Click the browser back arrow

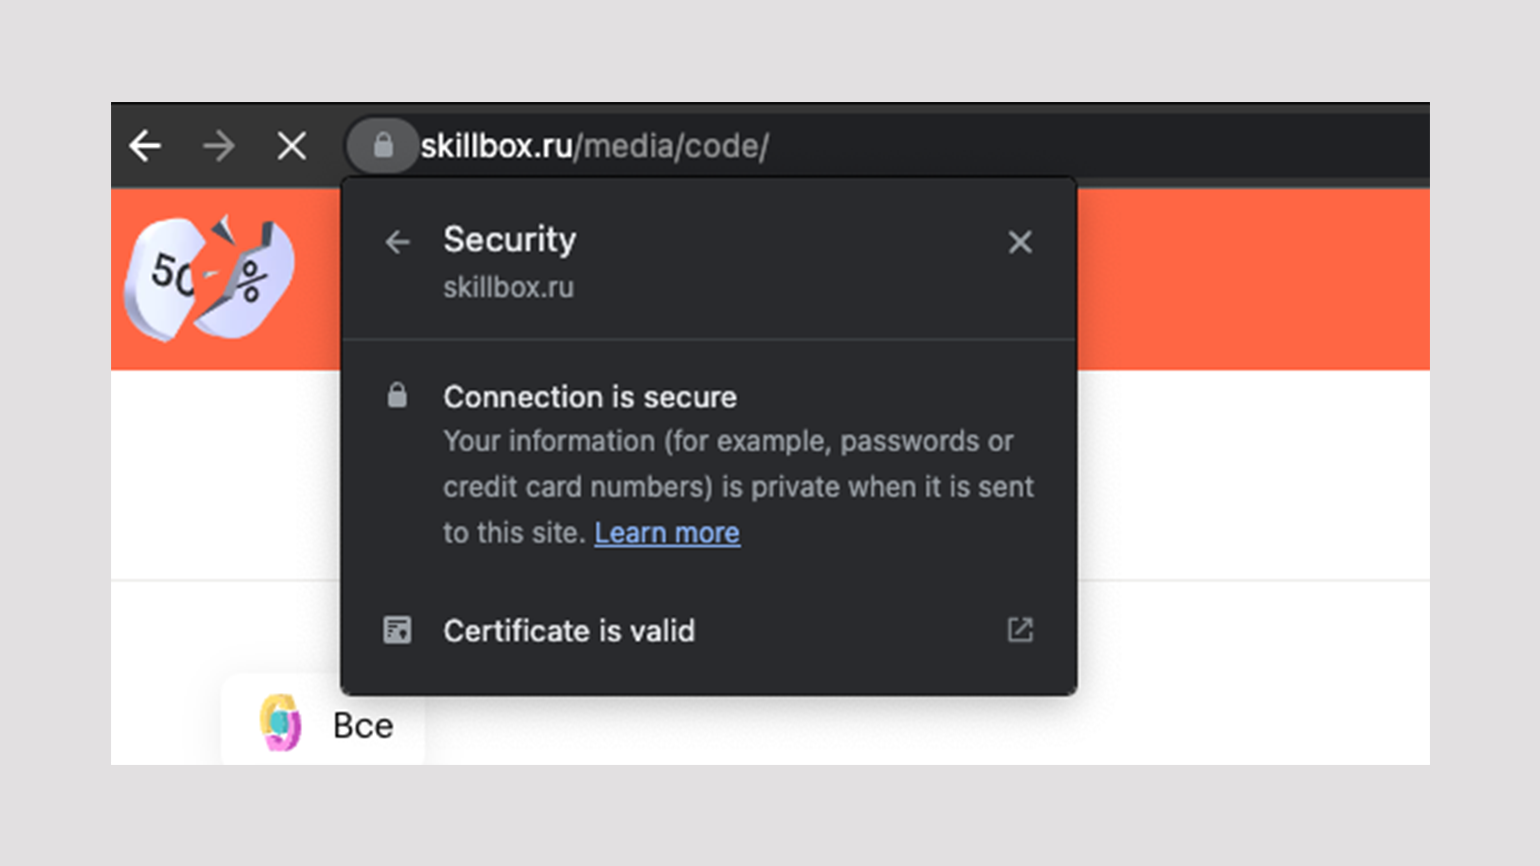coord(146,146)
